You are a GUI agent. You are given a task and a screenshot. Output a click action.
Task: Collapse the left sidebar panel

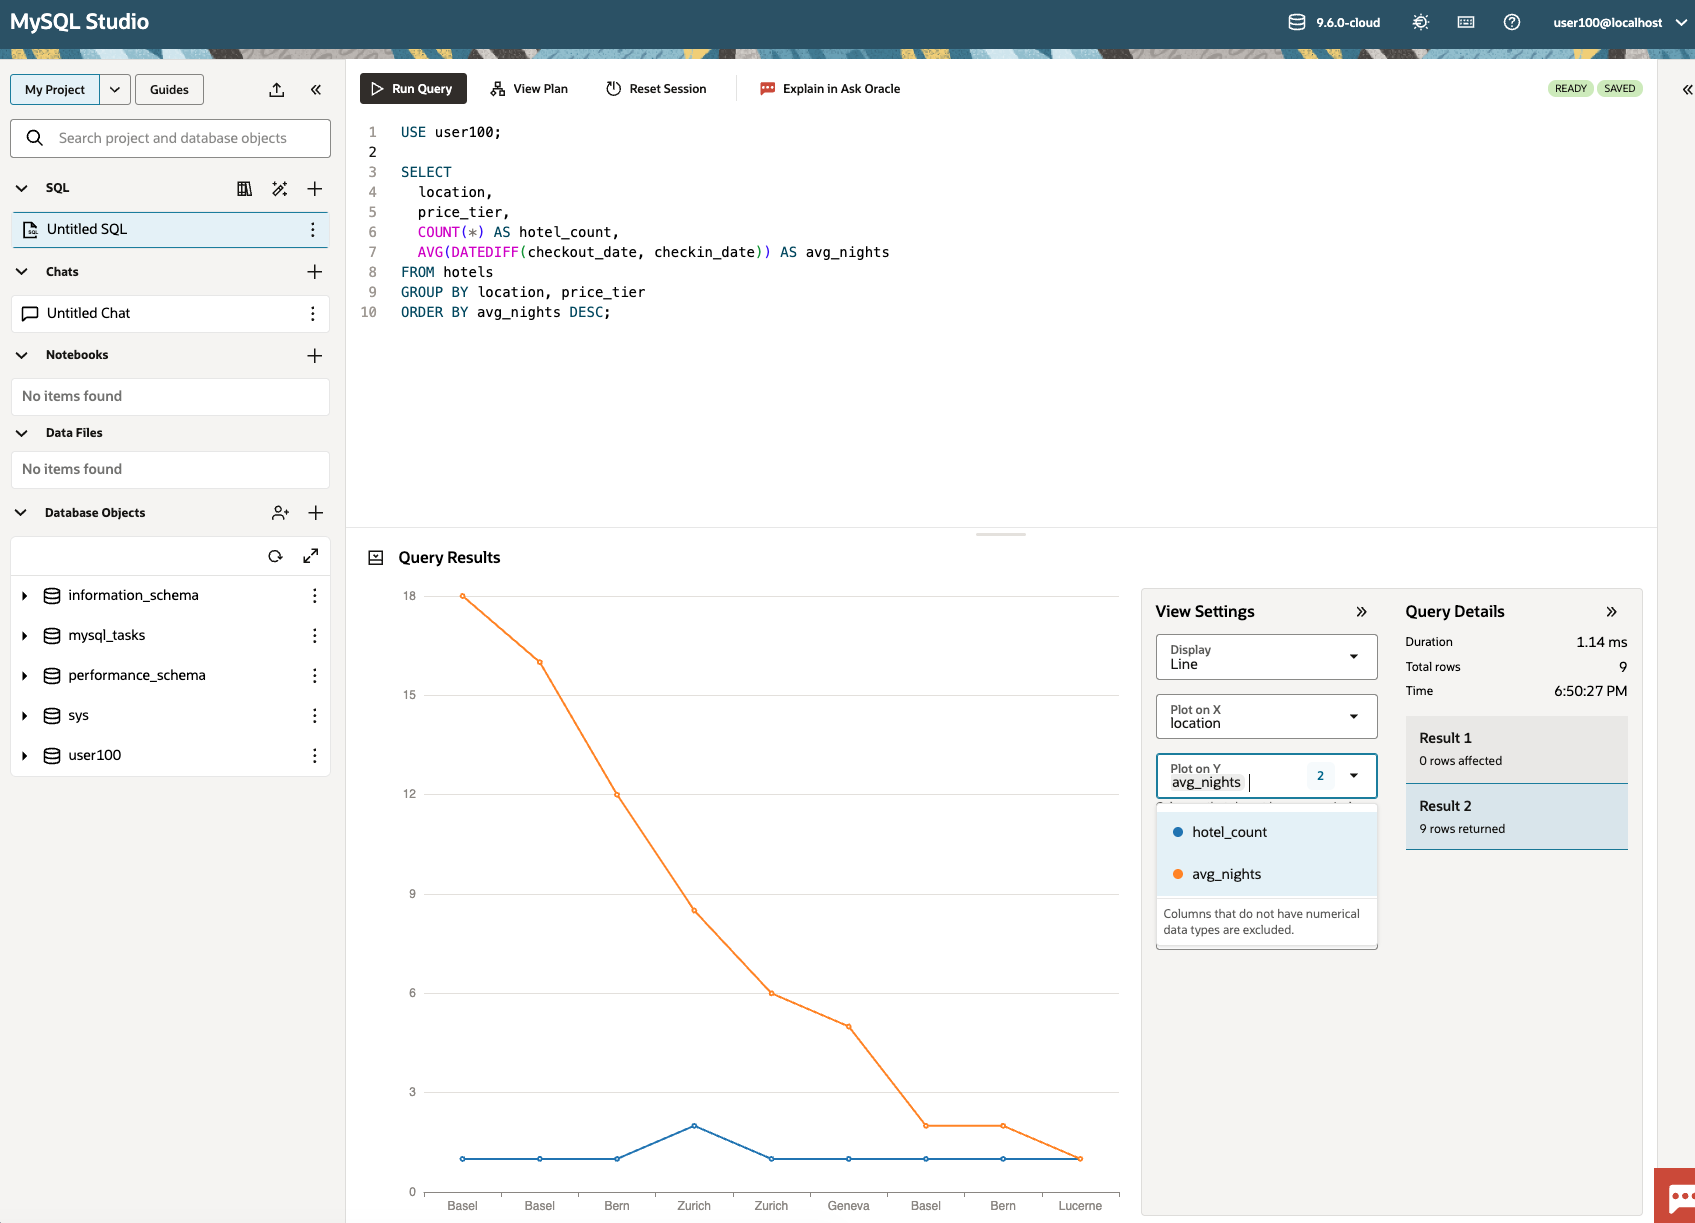316,90
